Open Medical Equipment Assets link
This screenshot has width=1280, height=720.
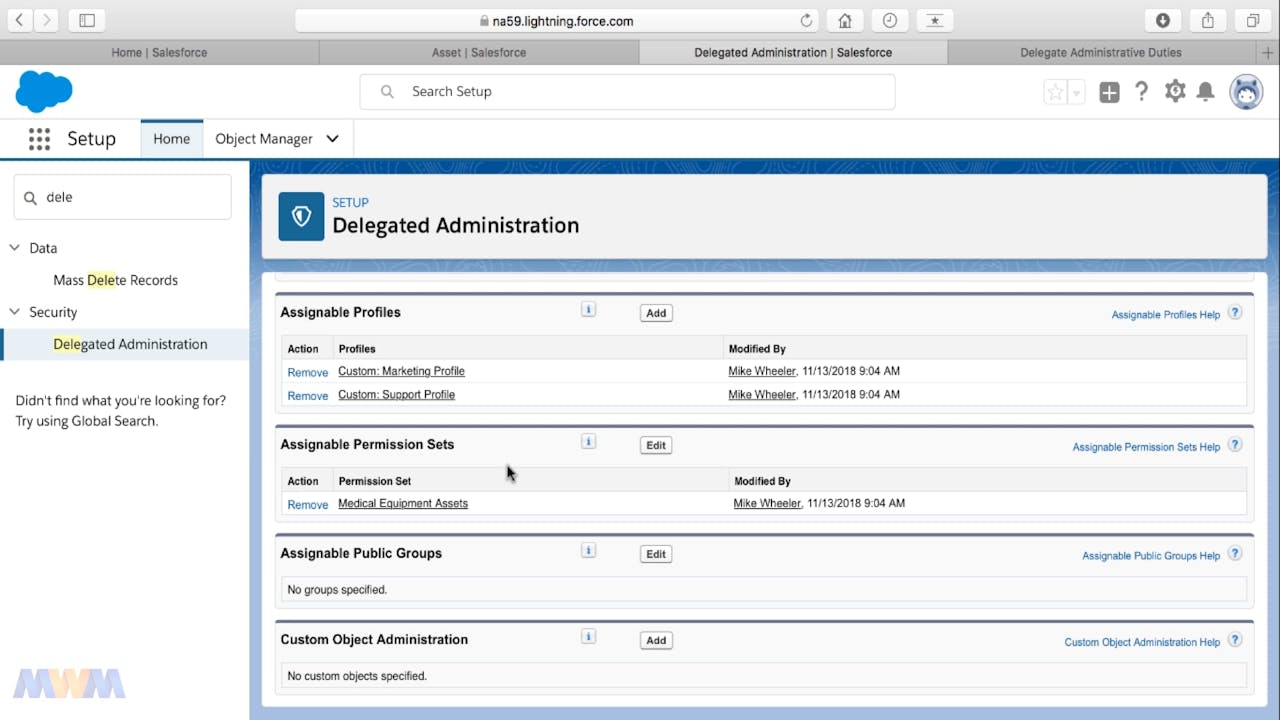[x=403, y=504]
